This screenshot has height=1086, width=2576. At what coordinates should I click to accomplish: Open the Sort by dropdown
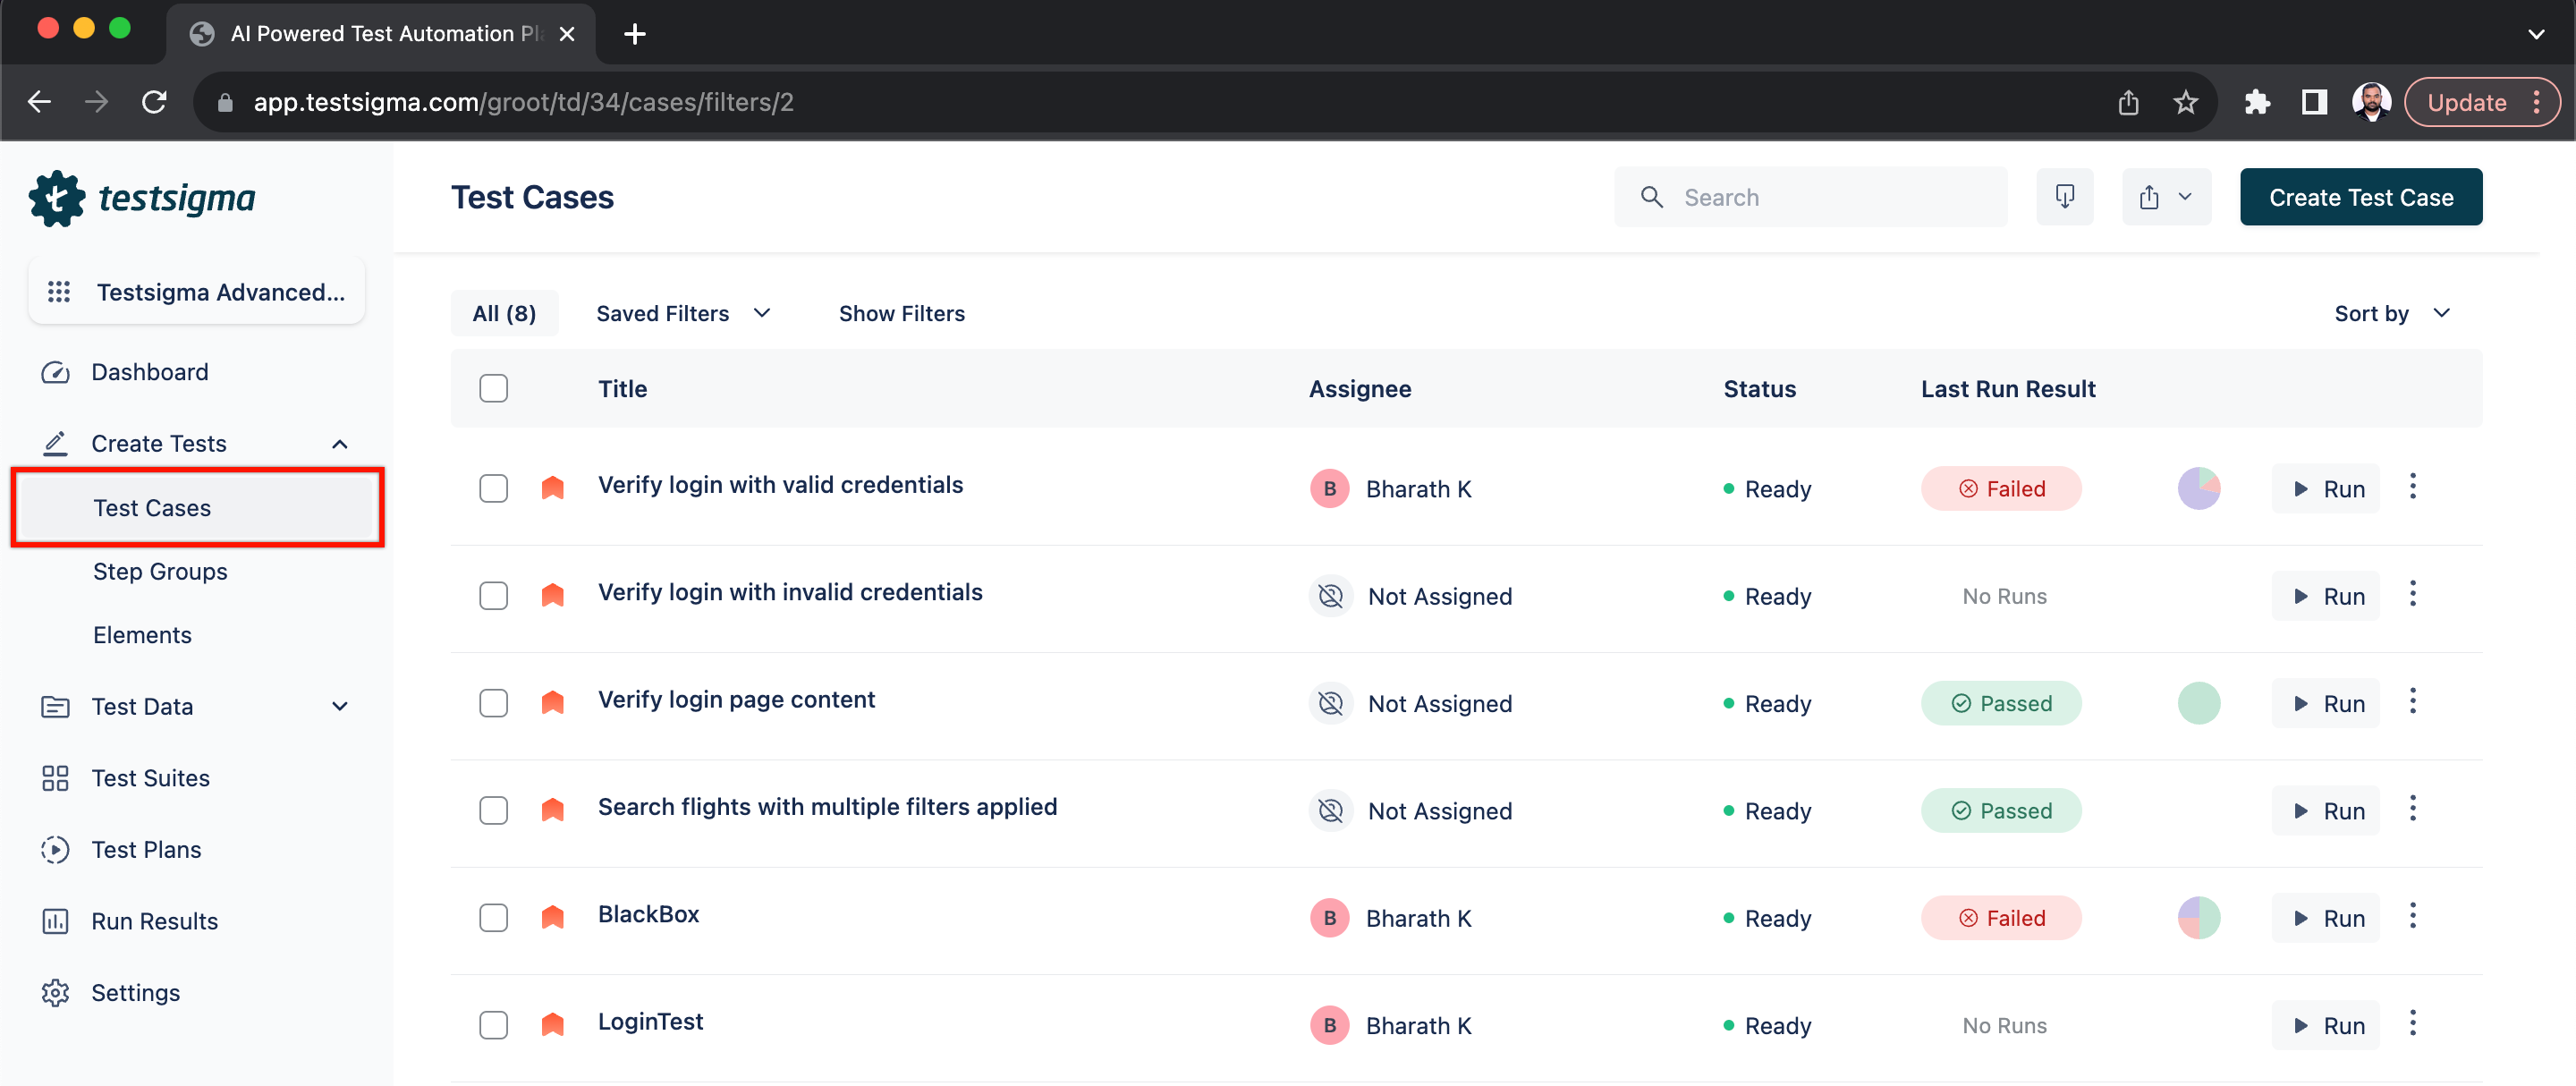click(x=2392, y=313)
